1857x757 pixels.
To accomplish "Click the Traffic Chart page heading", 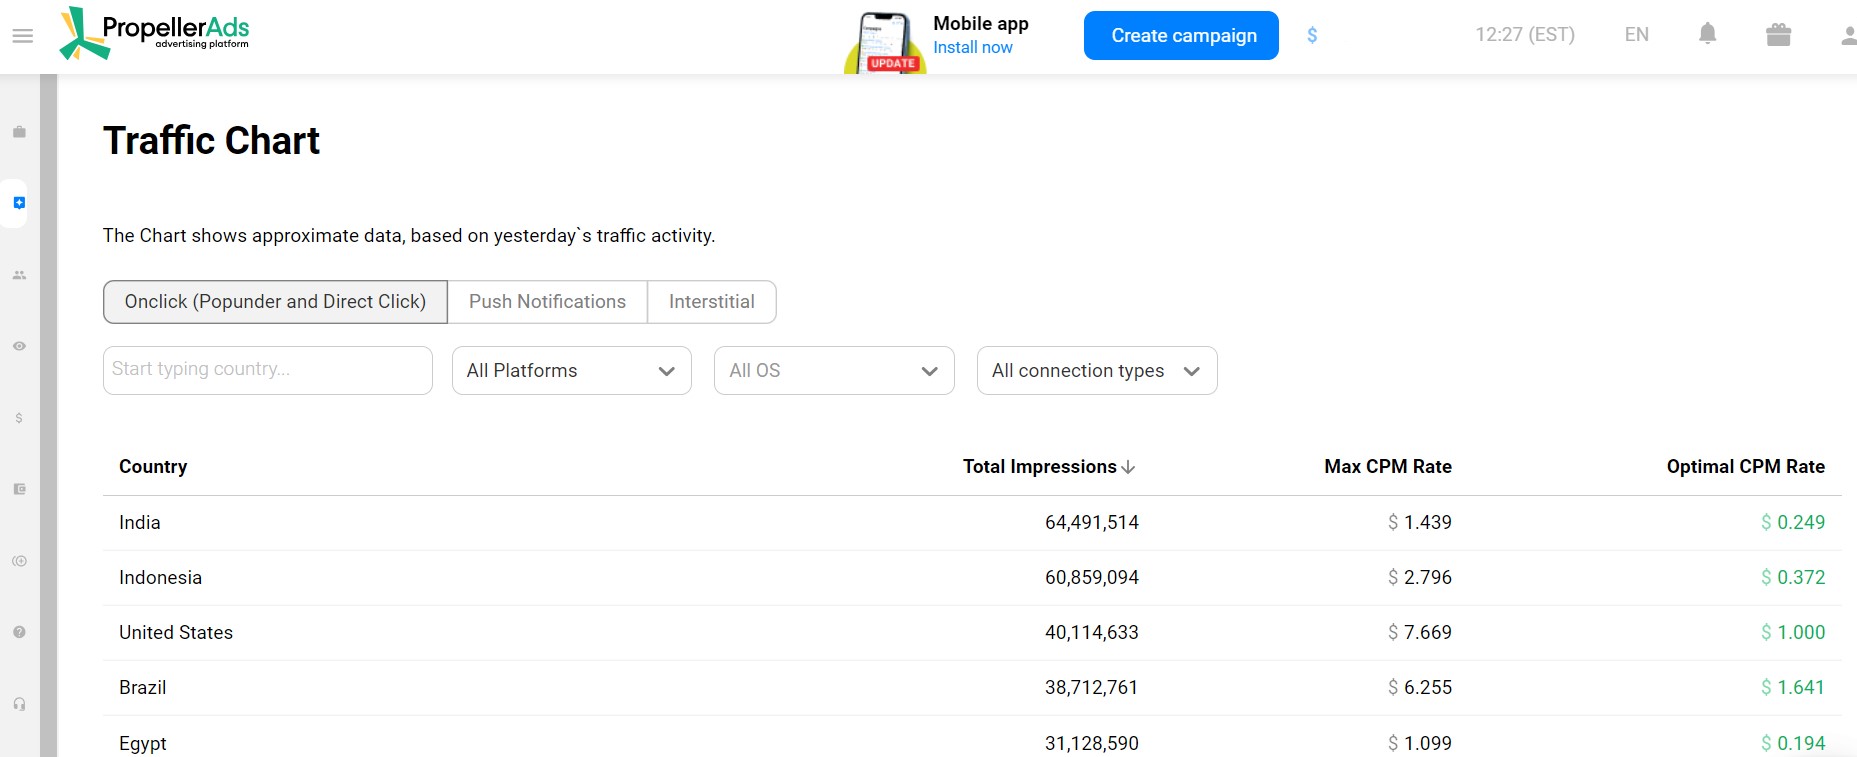I will click(211, 141).
